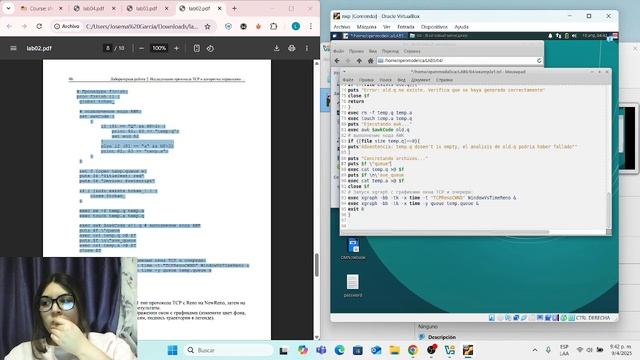
Task: Open Microsoft Edge from taskbar
Action: click(x=340, y=350)
